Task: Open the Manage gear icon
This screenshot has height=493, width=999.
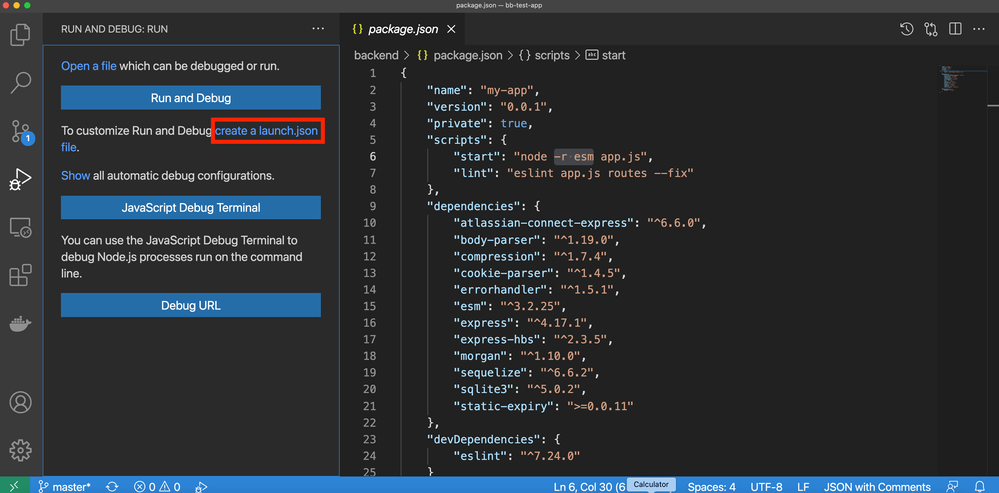Action: tap(20, 450)
